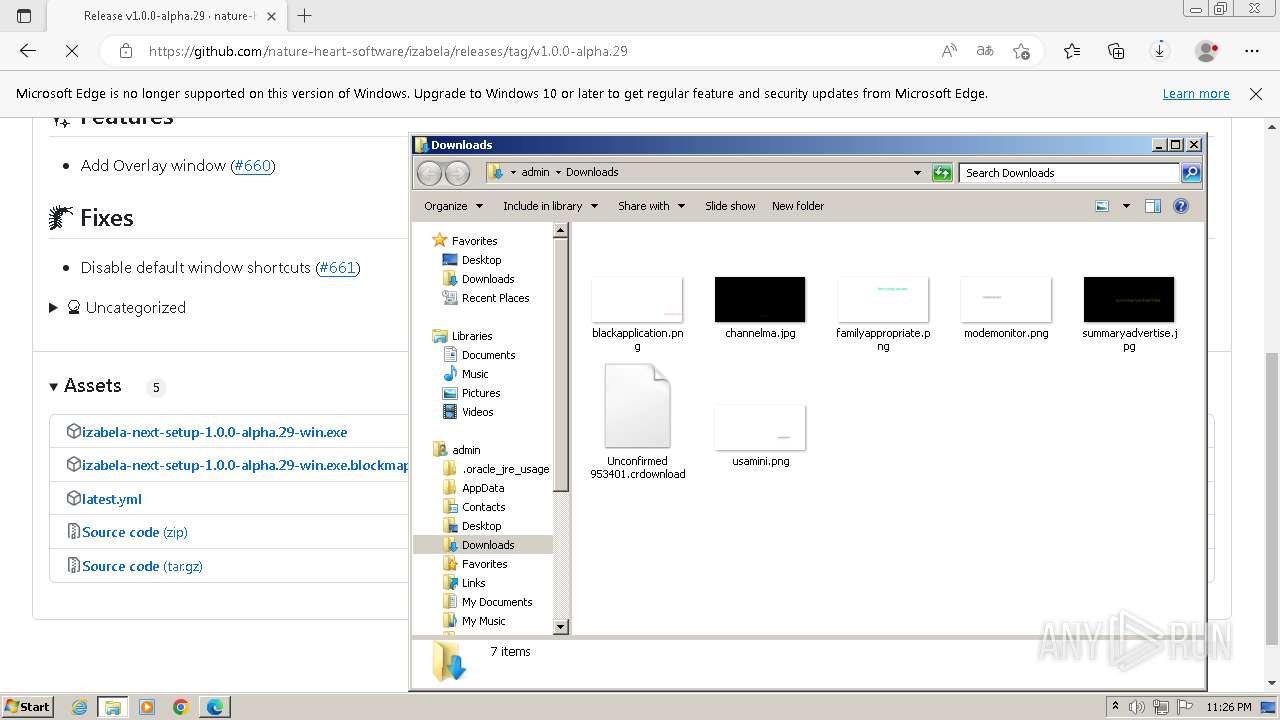The width and height of the screenshot is (1280, 720).
Task: Select familyappropriate.png file
Action: [883, 313]
